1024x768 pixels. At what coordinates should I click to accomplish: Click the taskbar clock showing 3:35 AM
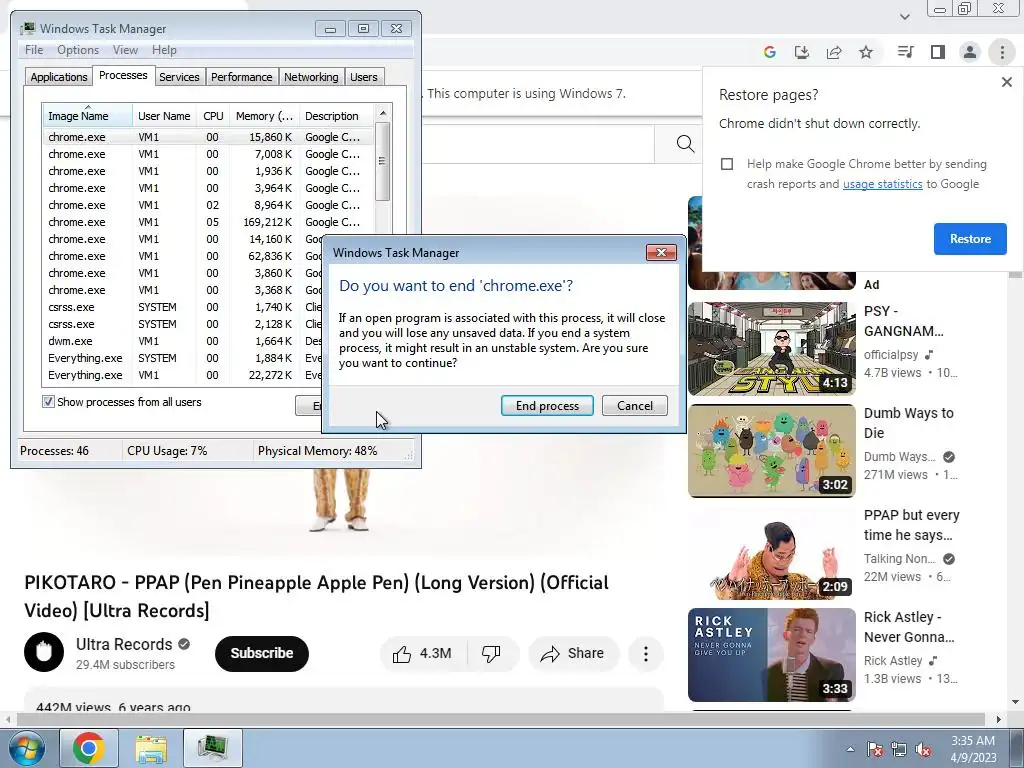point(972,749)
